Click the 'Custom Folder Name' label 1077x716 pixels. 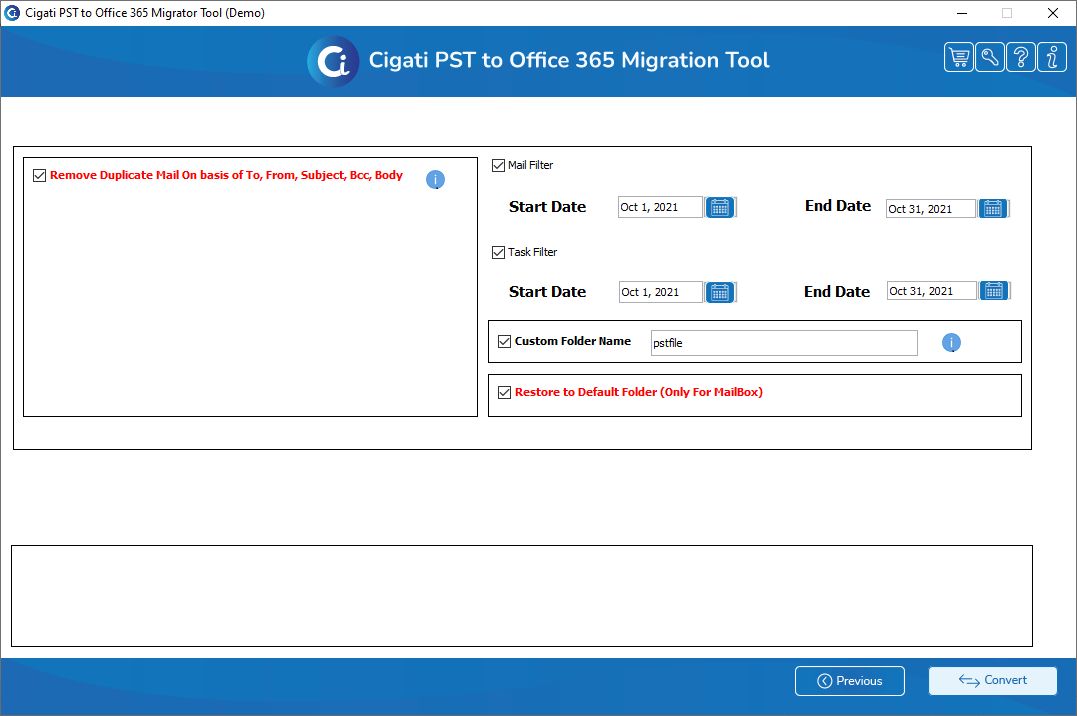click(573, 341)
